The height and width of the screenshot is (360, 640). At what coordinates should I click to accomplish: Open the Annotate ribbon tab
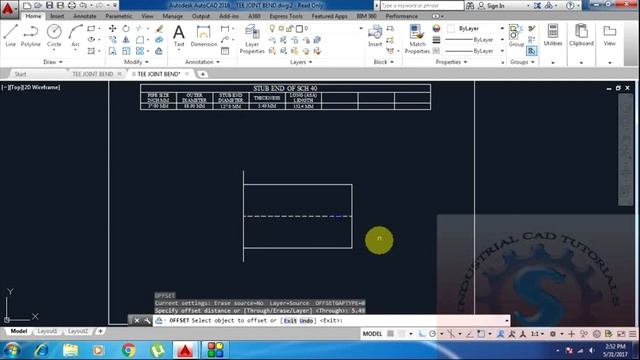(x=84, y=16)
